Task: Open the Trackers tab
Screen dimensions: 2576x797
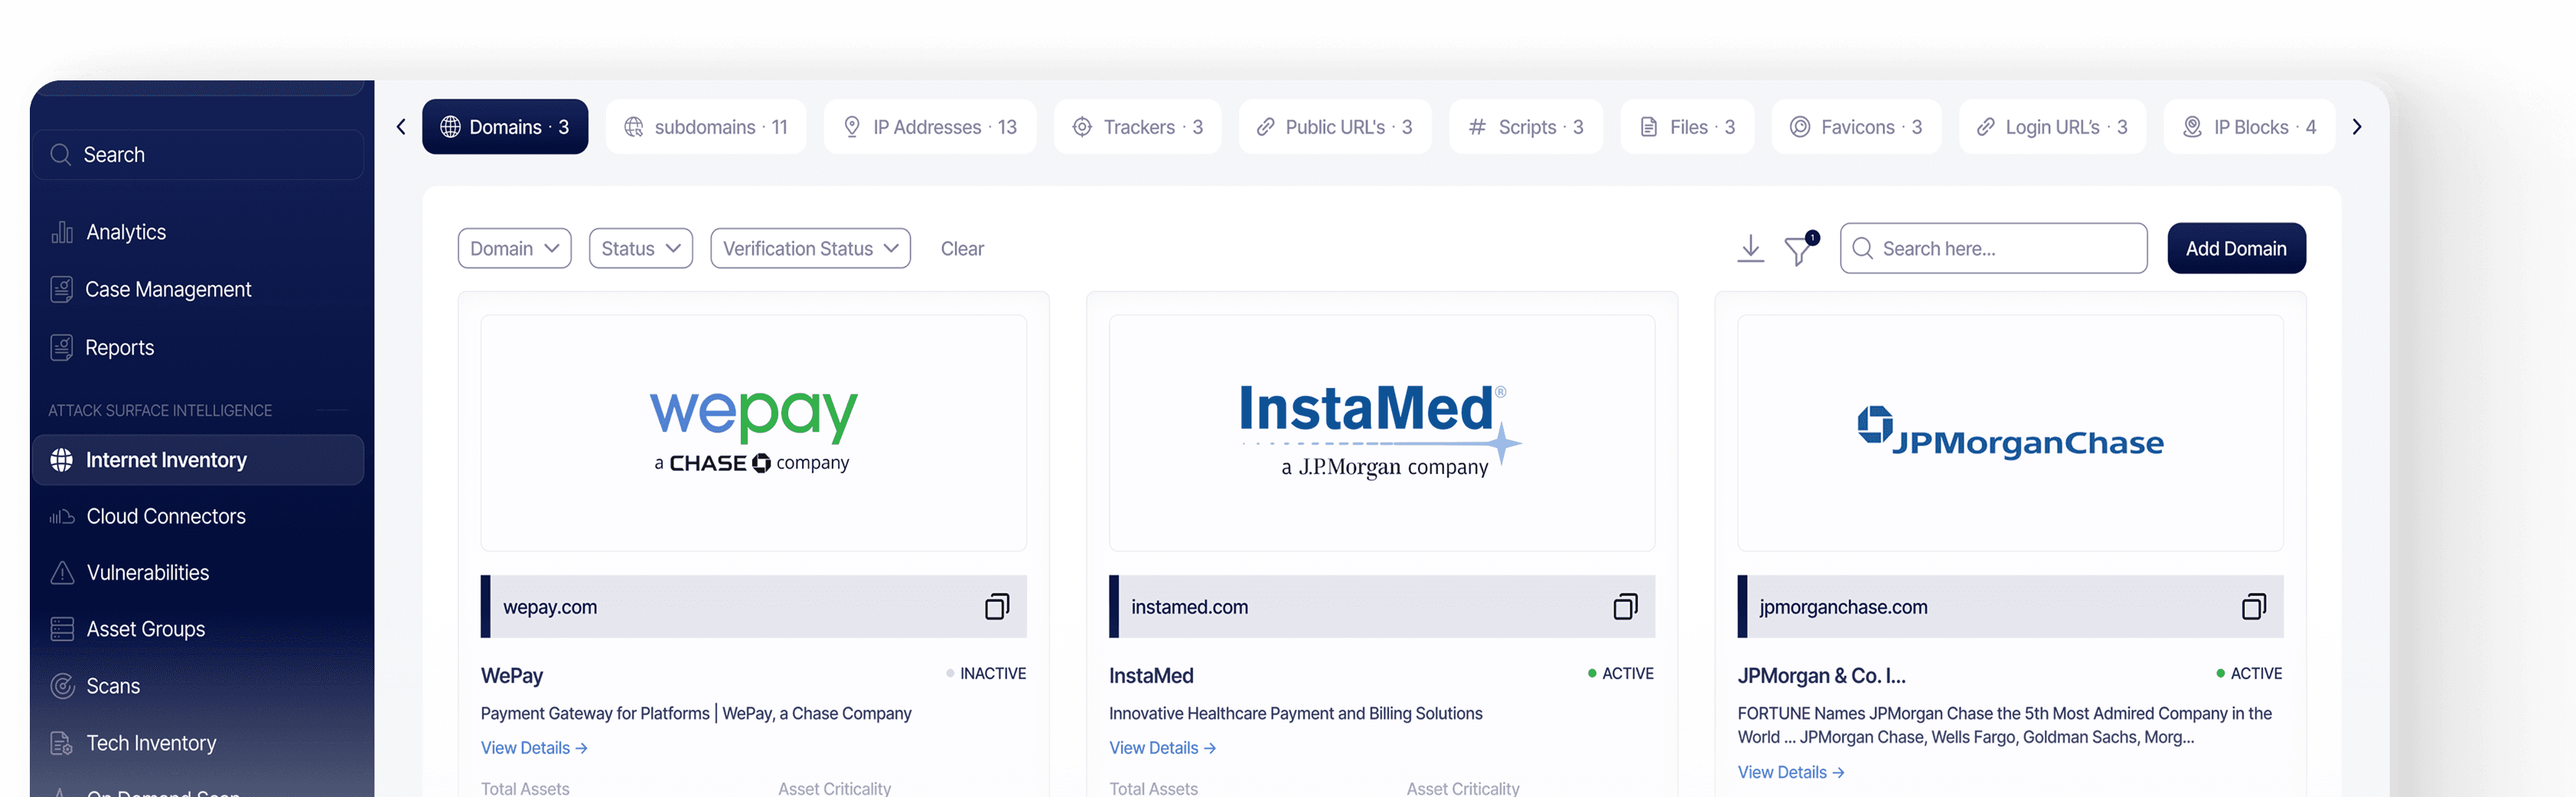Action: (1137, 127)
